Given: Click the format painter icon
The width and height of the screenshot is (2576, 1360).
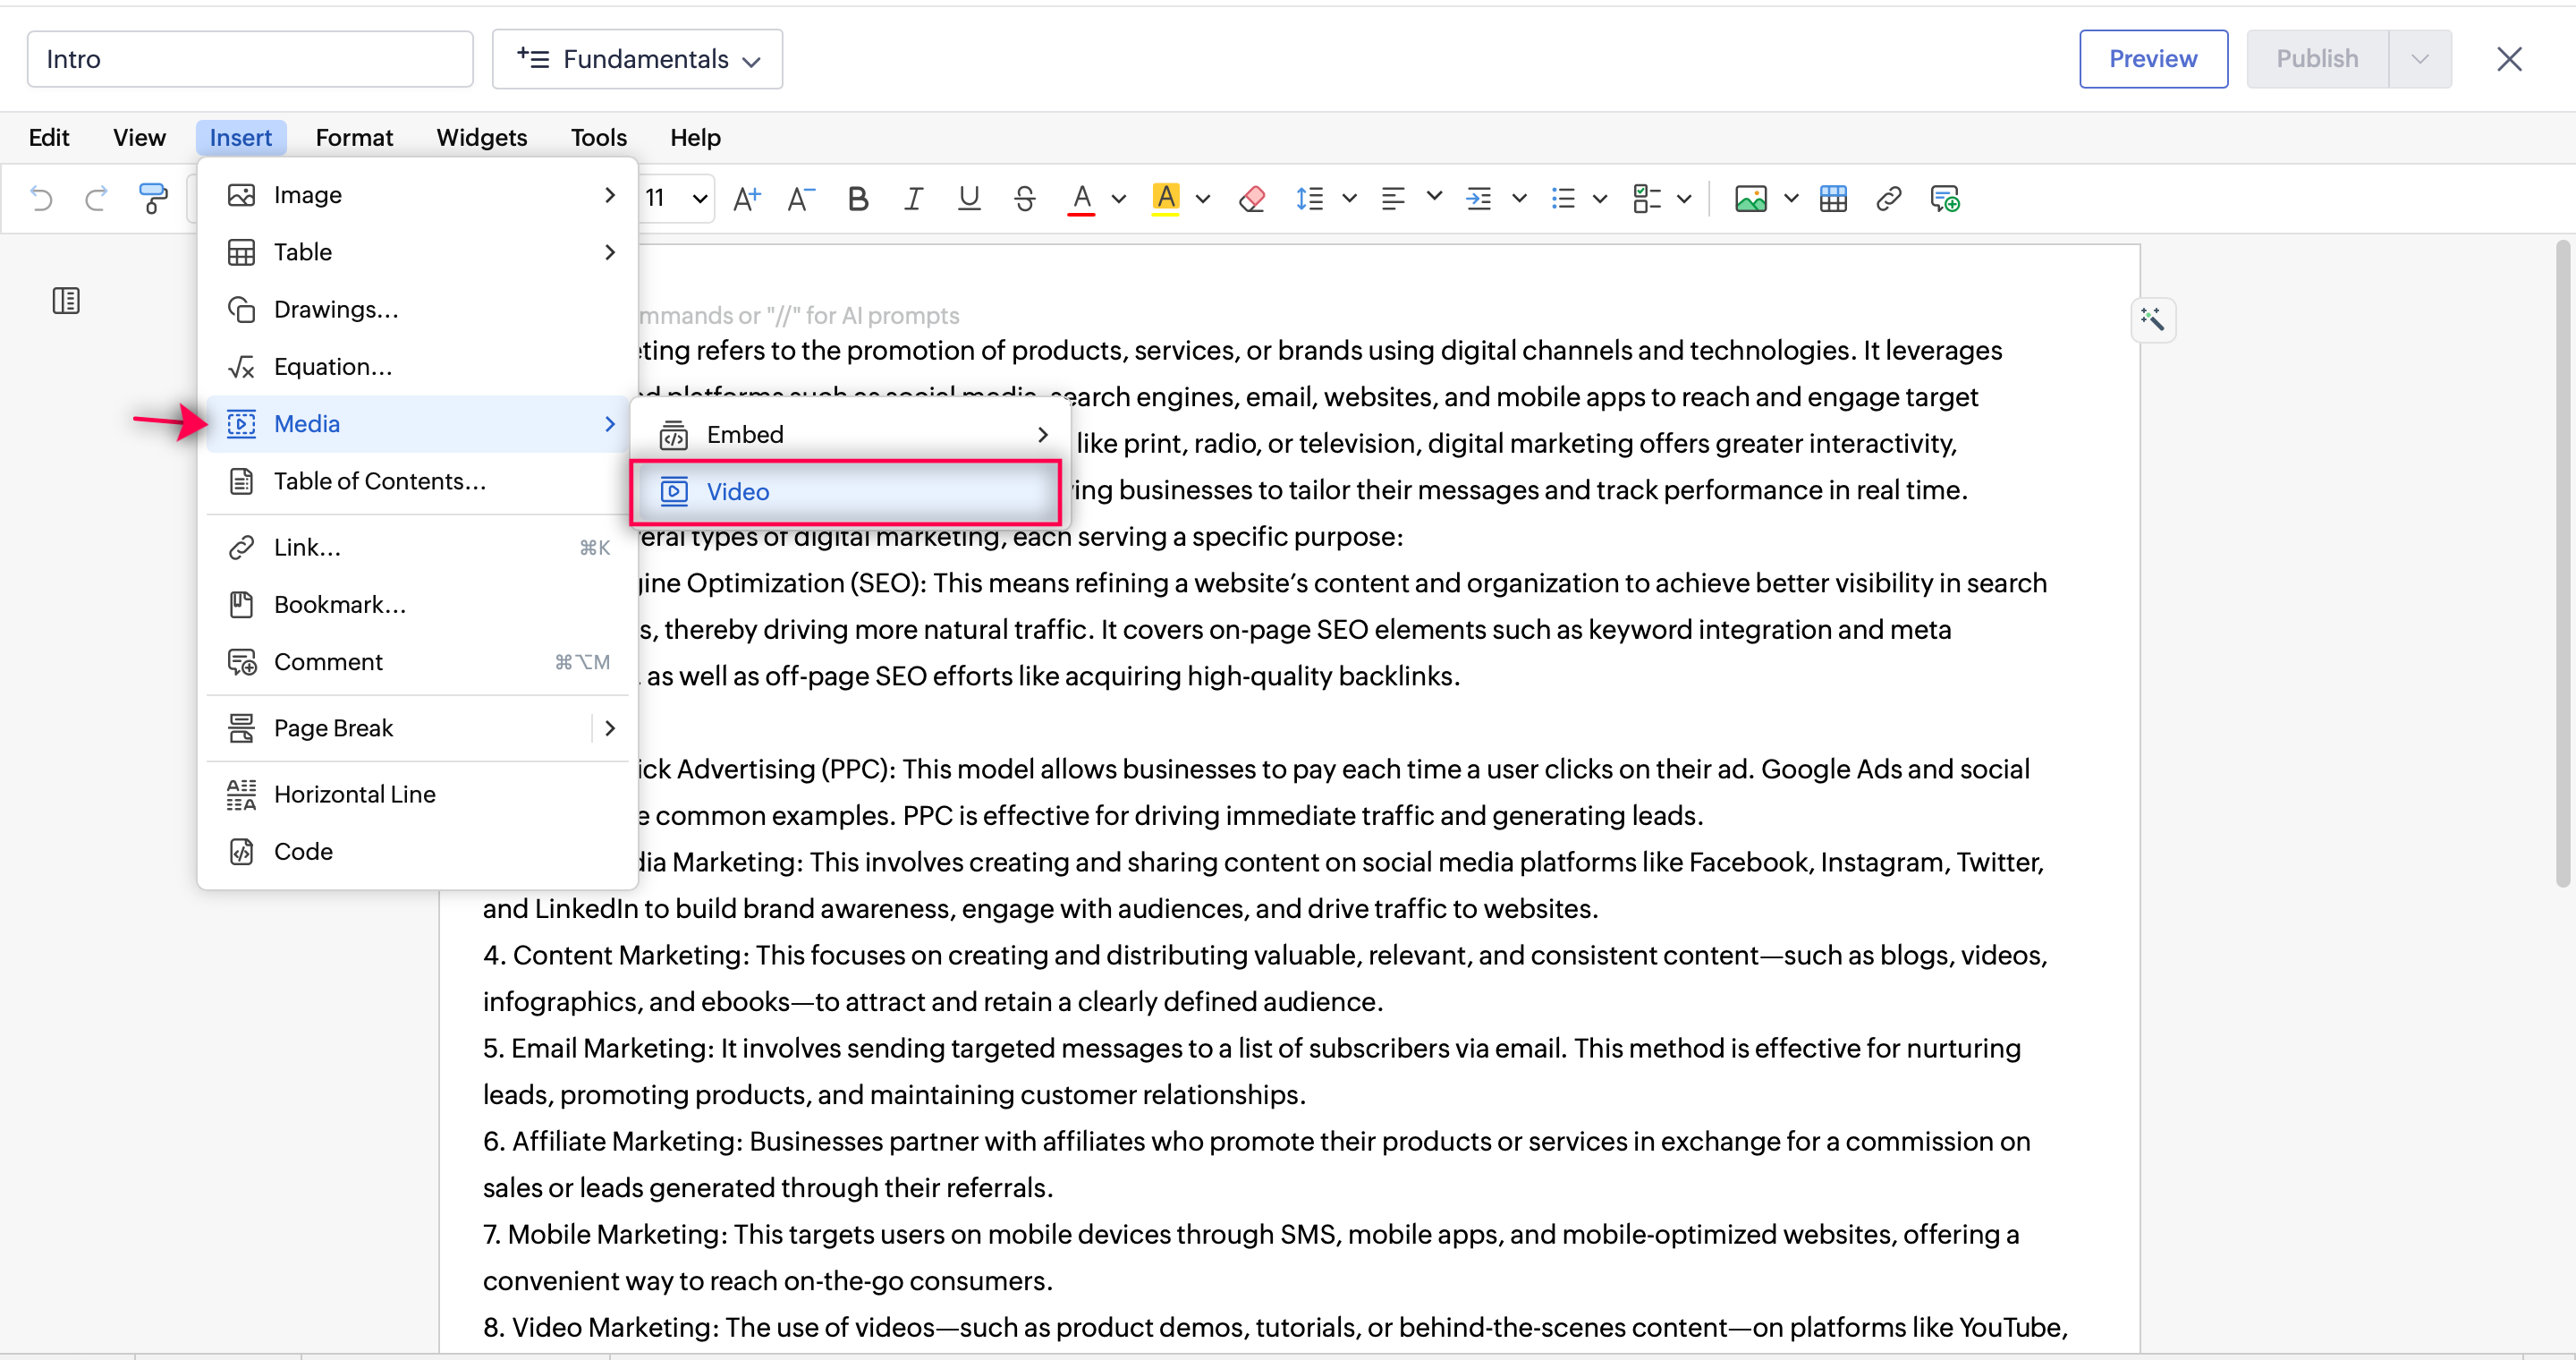Looking at the screenshot, I should (x=152, y=199).
